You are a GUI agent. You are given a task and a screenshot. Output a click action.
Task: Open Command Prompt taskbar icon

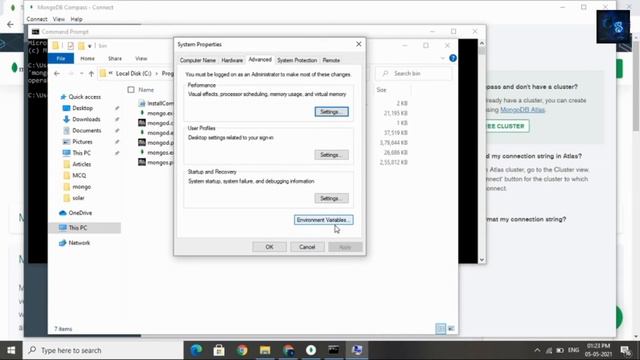coord(333,350)
